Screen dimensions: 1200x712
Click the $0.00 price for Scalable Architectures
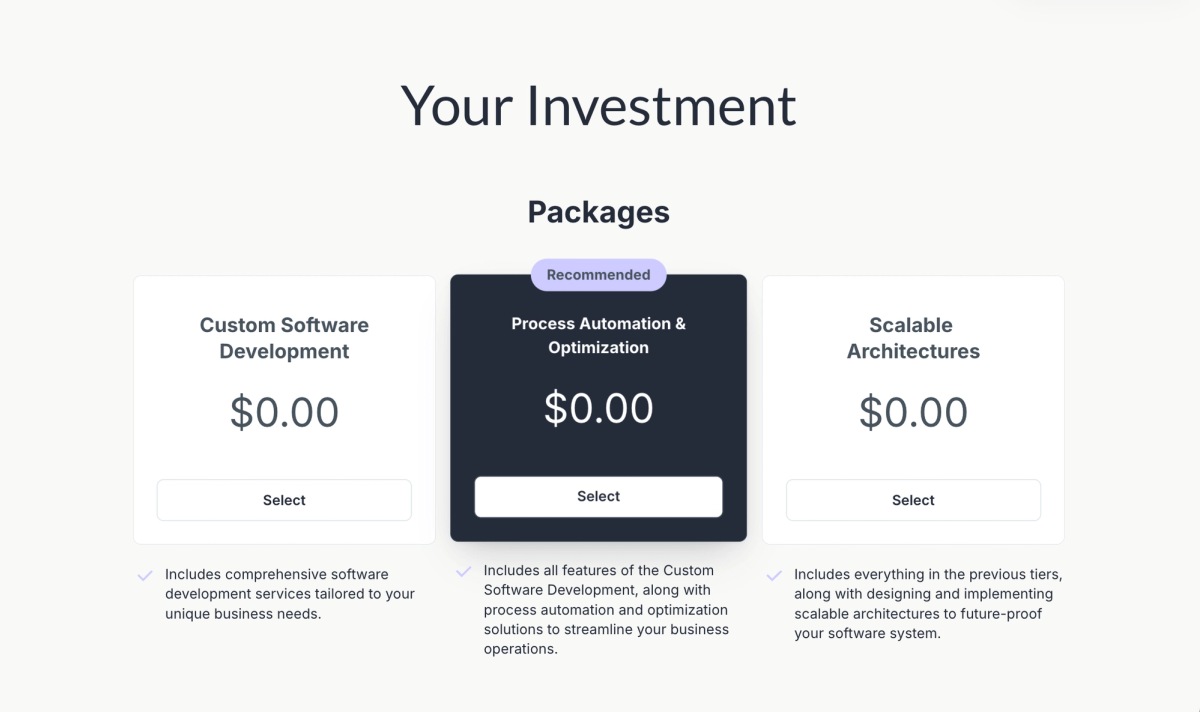[913, 412]
